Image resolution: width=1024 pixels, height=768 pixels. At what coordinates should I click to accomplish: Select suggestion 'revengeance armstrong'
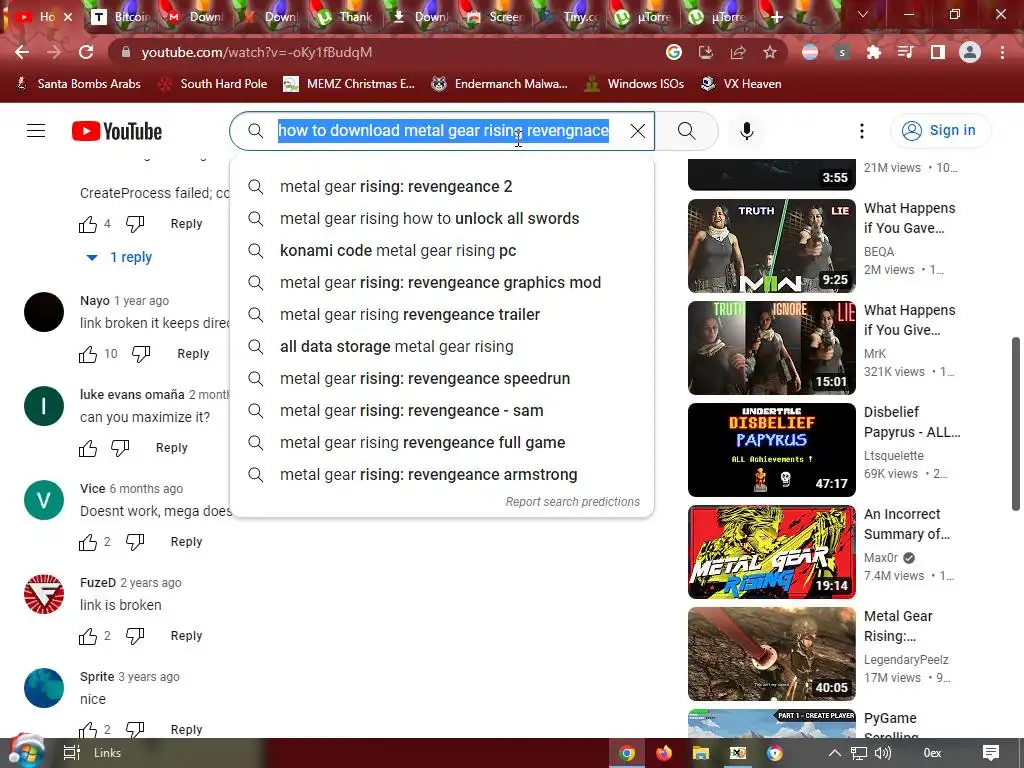pos(442,475)
